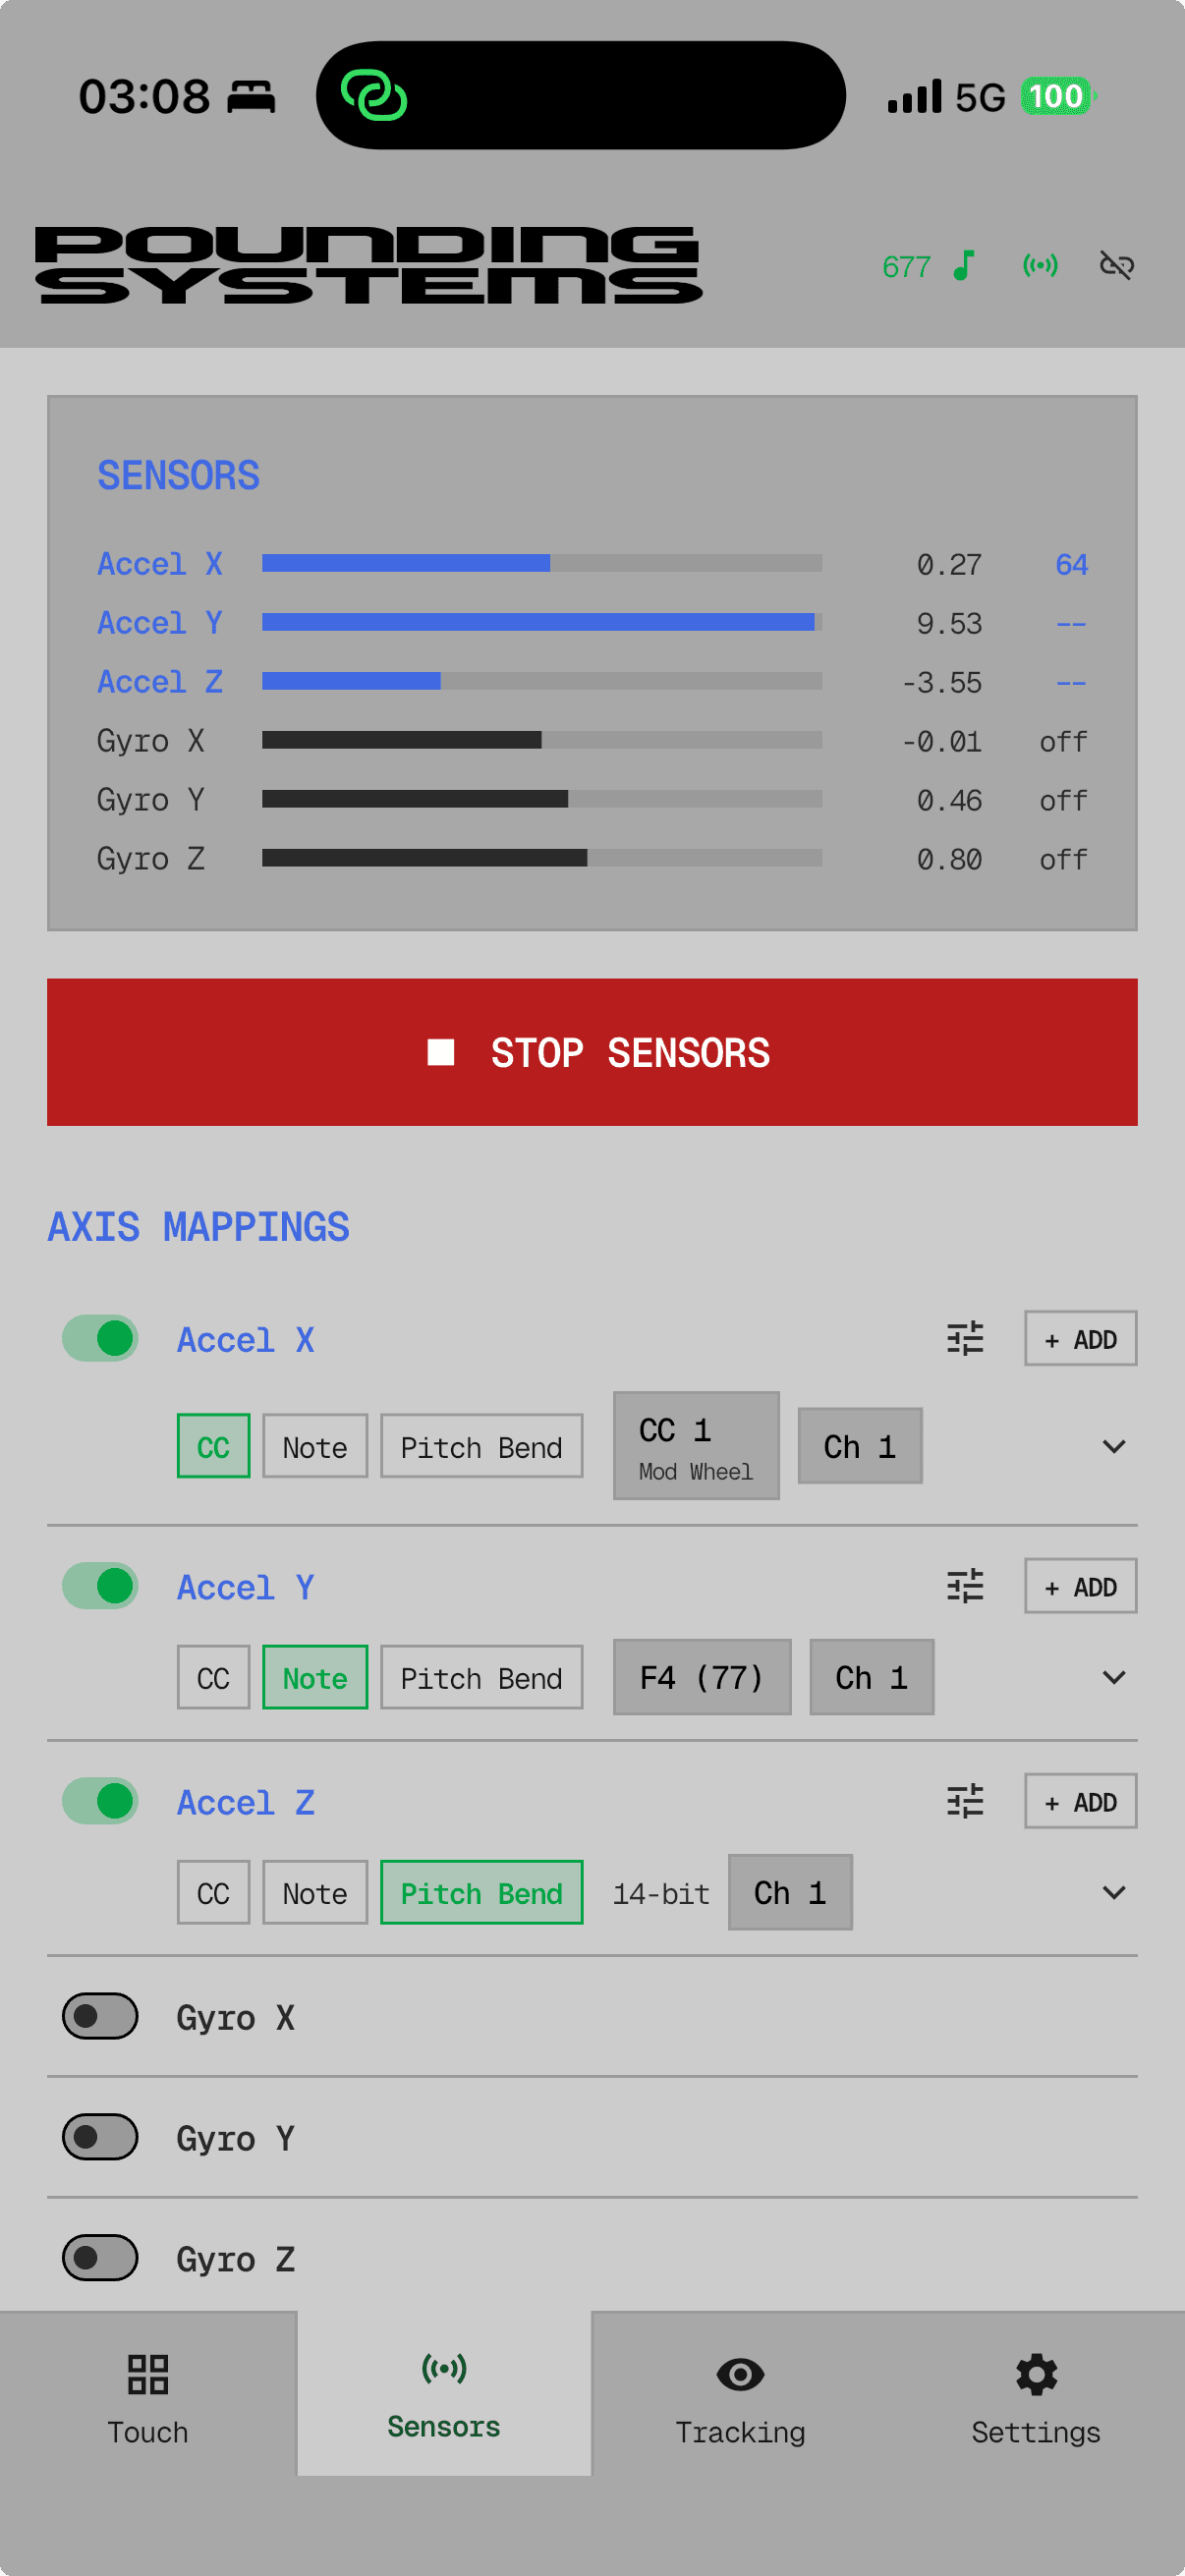Turn on the Gyro Z mapping toggle
The height and width of the screenshot is (2576, 1185).
tap(99, 2258)
